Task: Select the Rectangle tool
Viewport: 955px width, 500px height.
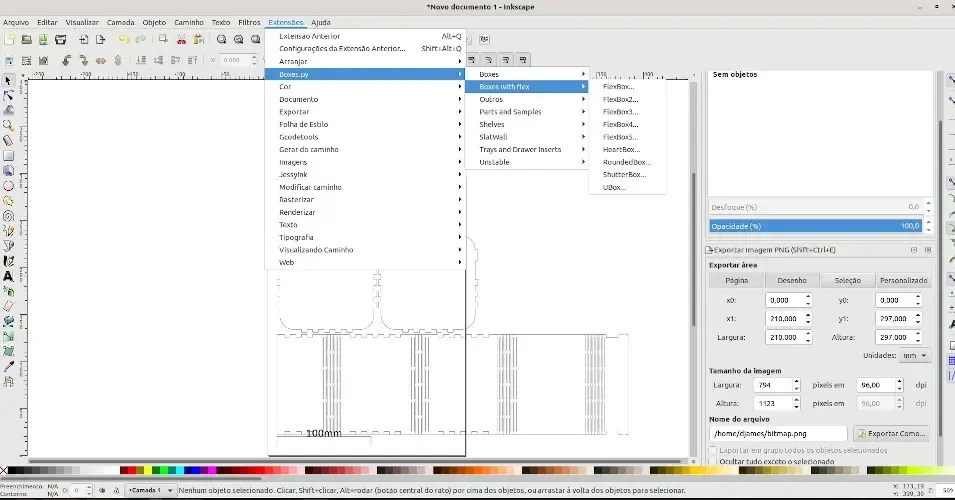Action: pos(8,155)
